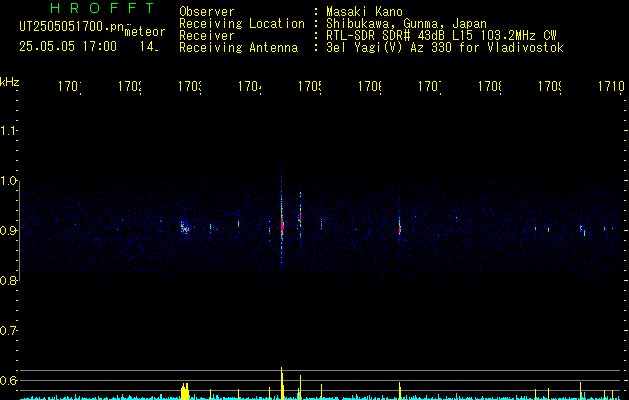Click the 0.6 frequency axis label
Viewport: 629px width, 400px height.
point(9,380)
